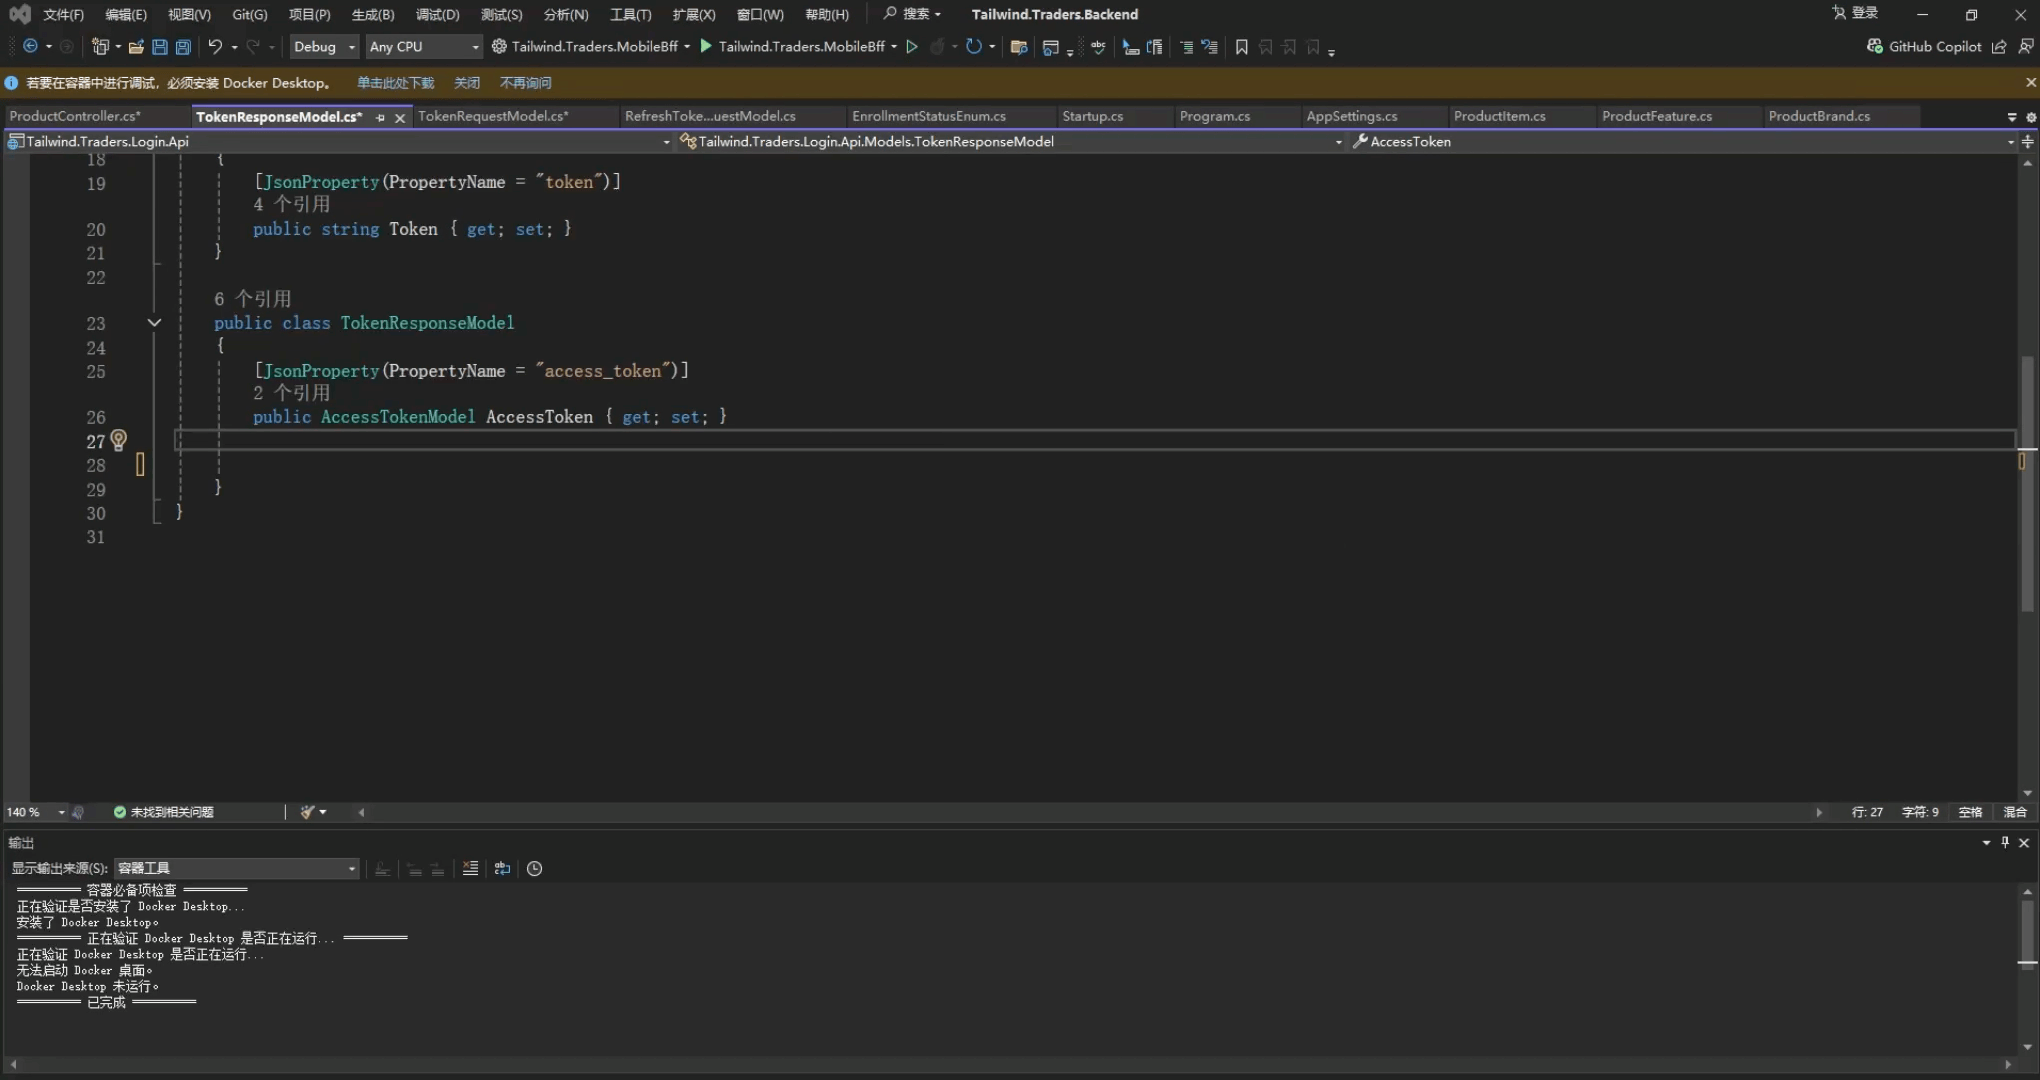The image size is (2040, 1080).
Task: Toggle word wrap in the Output panel
Action: tap(502, 868)
